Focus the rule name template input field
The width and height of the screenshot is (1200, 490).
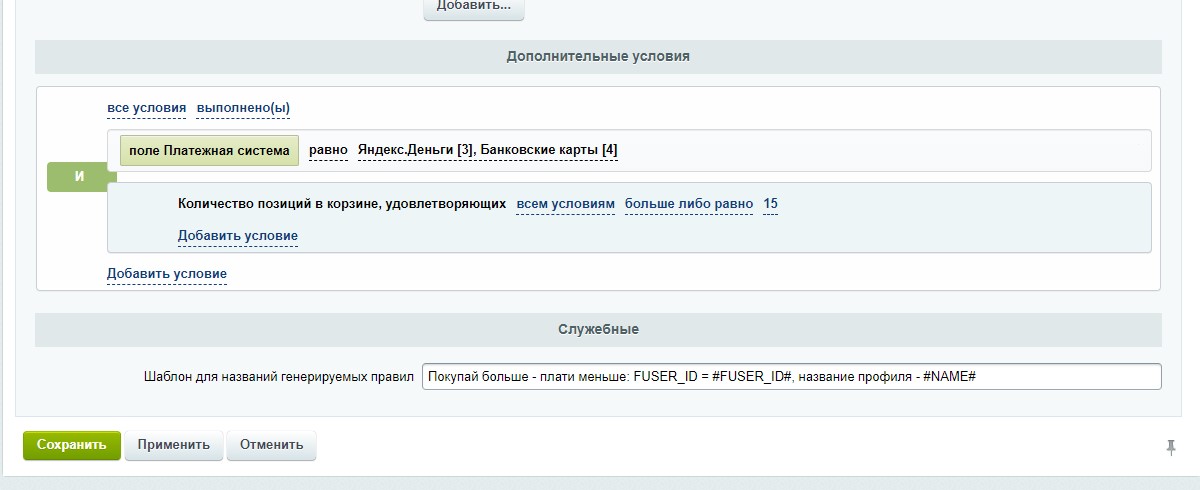pyautogui.click(x=791, y=376)
